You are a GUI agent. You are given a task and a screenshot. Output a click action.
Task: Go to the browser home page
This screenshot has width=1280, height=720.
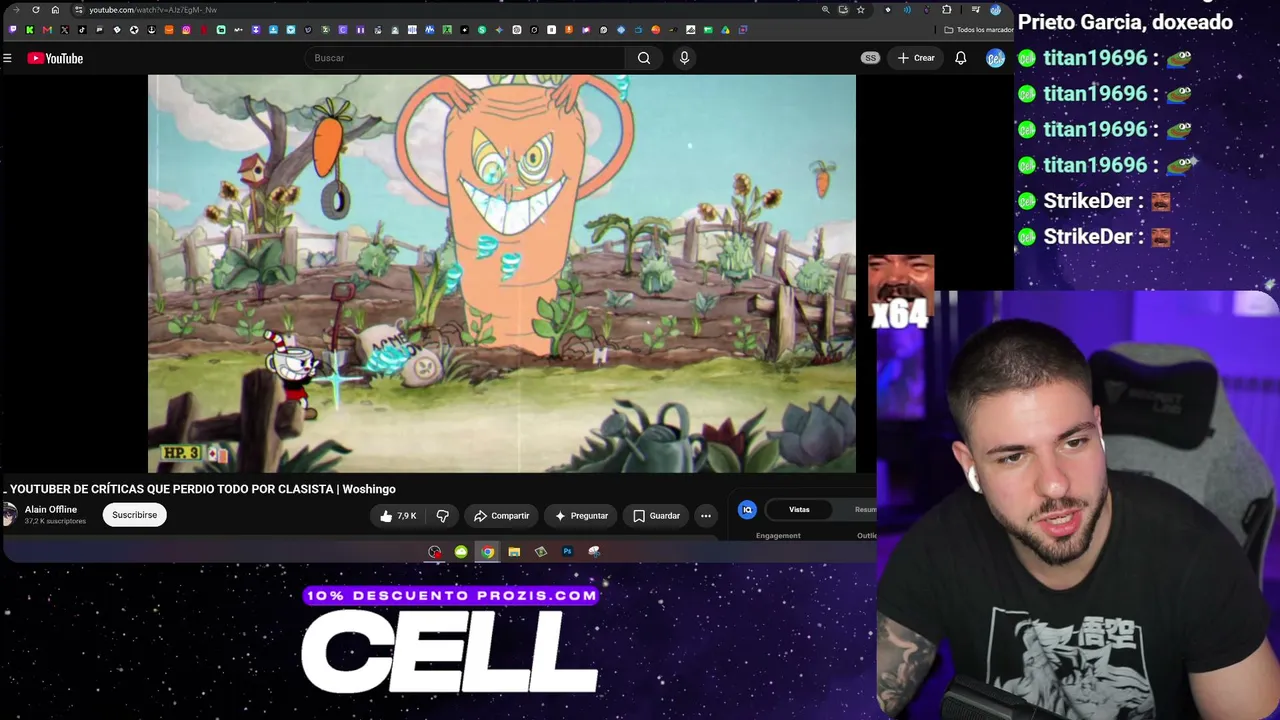coord(55,10)
